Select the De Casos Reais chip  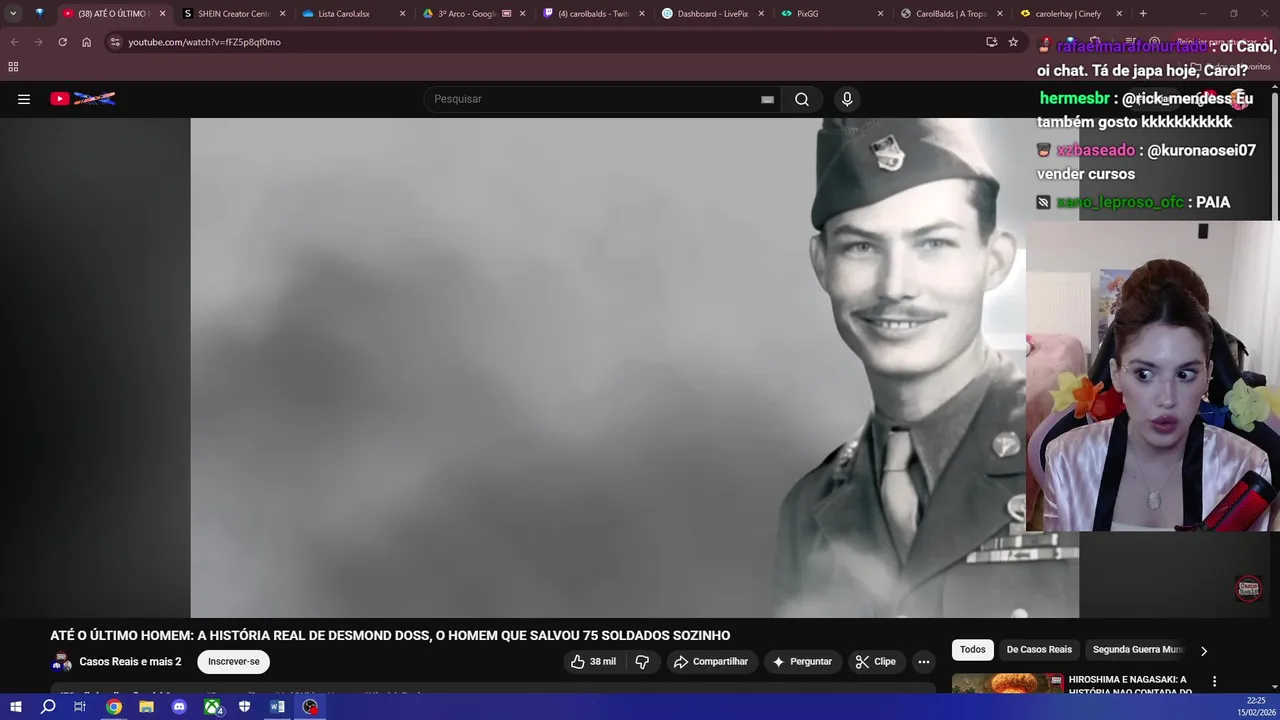pyautogui.click(x=1039, y=650)
